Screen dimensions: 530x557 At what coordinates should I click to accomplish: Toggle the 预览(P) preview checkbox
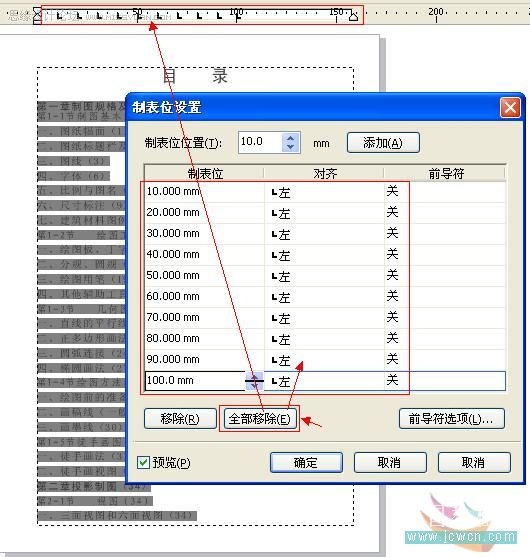point(144,463)
